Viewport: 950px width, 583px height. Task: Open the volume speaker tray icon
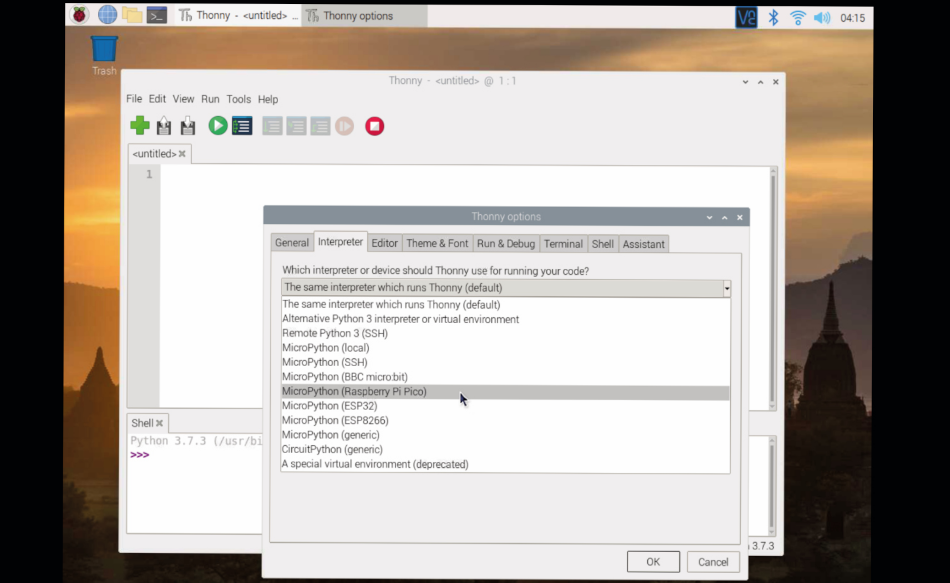coord(822,18)
